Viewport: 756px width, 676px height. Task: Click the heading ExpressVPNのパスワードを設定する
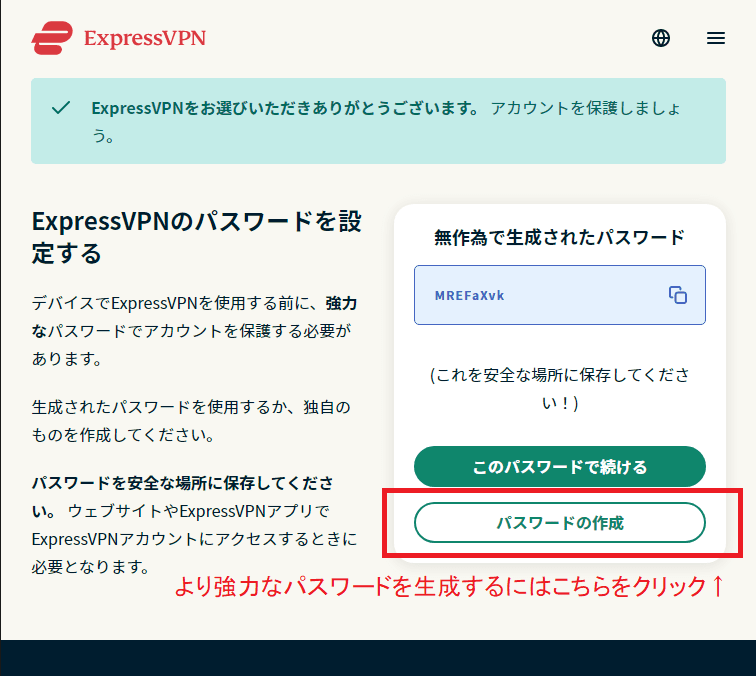click(197, 237)
